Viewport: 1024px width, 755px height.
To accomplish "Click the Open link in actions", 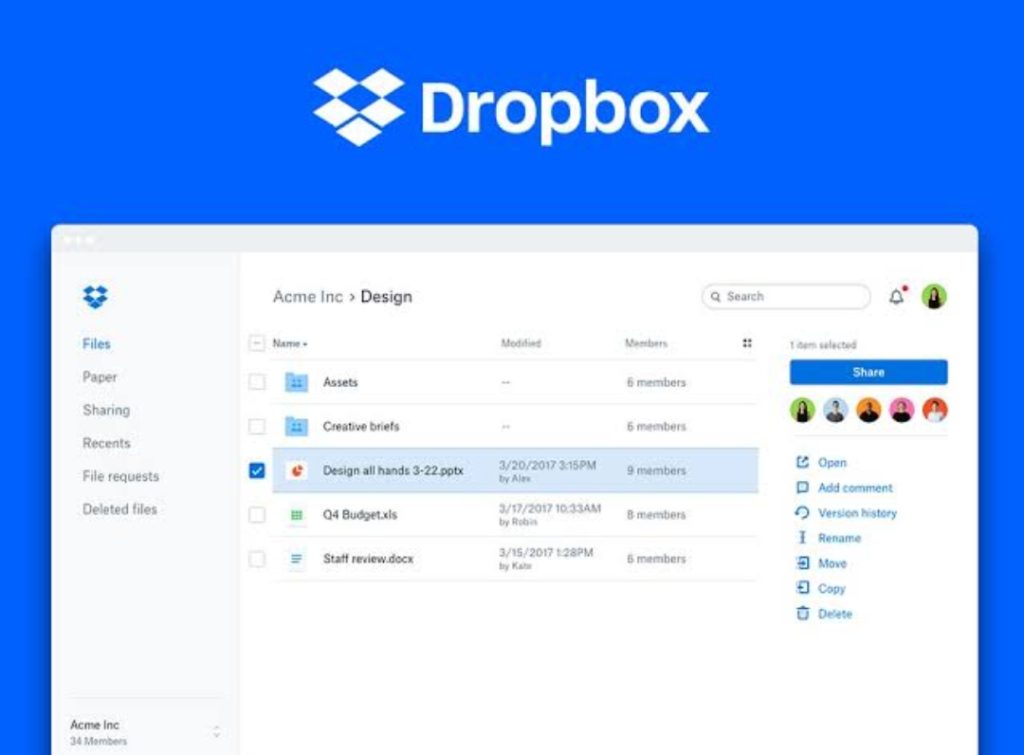I will click(x=832, y=462).
